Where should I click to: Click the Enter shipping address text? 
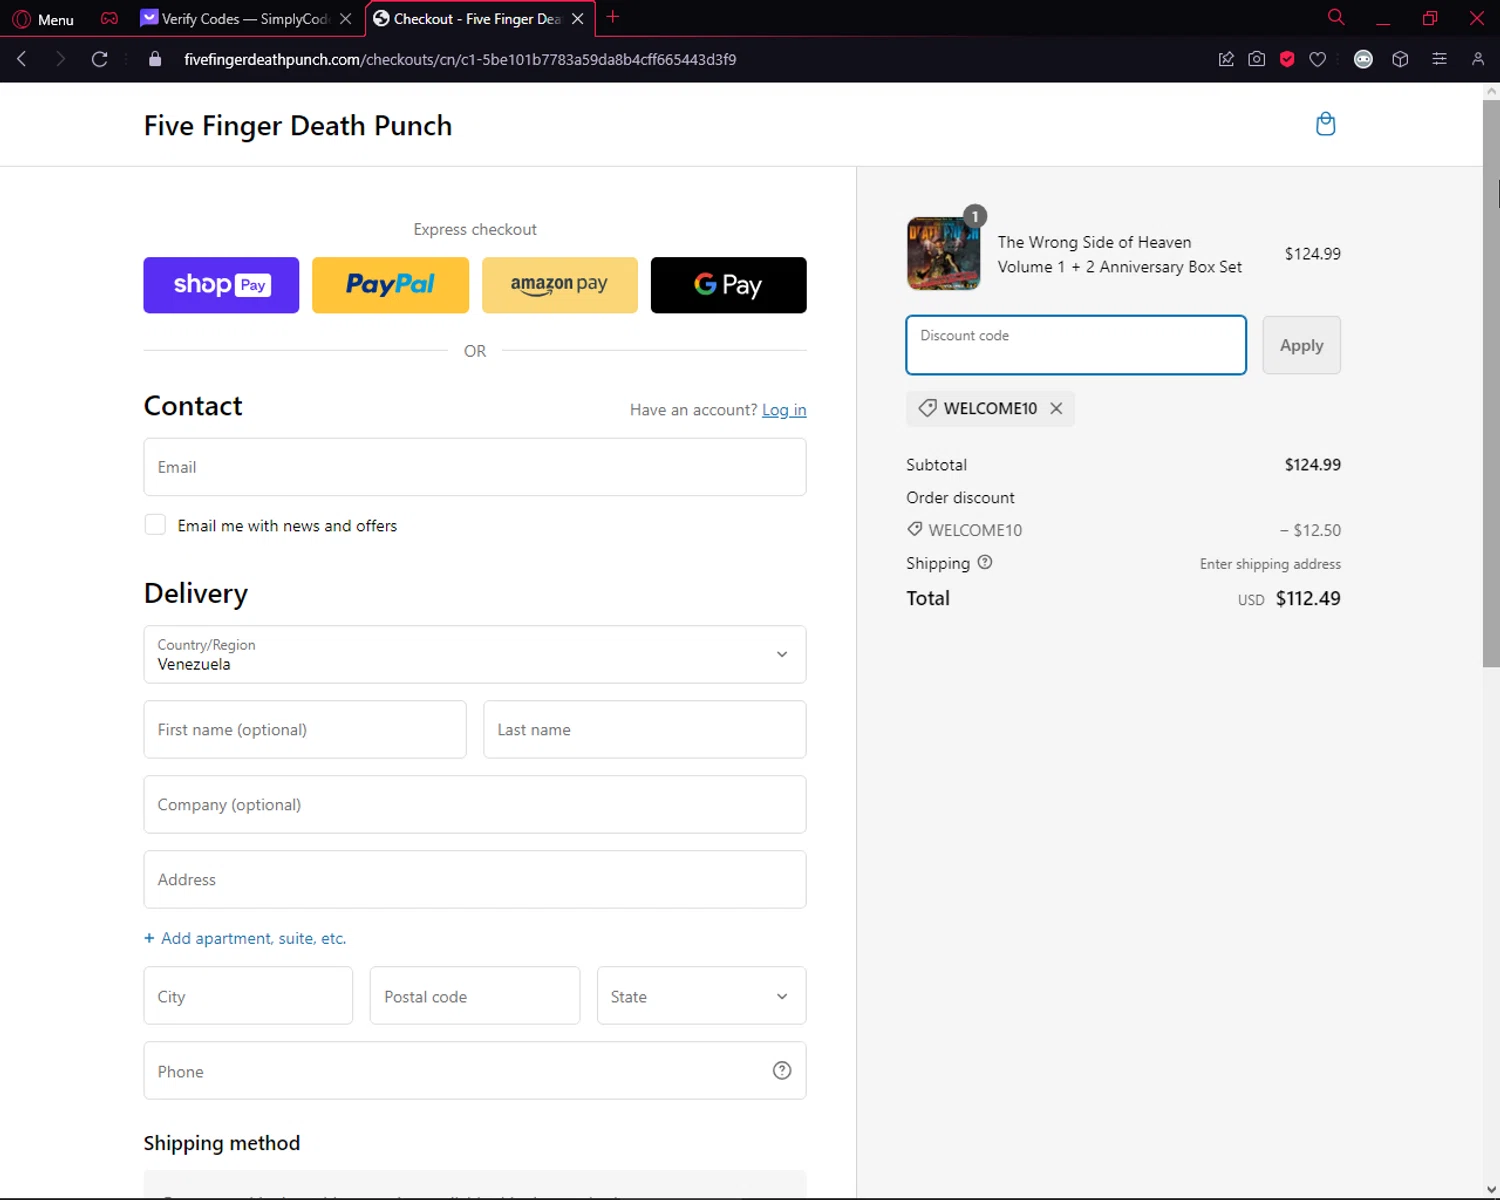click(1270, 564)
